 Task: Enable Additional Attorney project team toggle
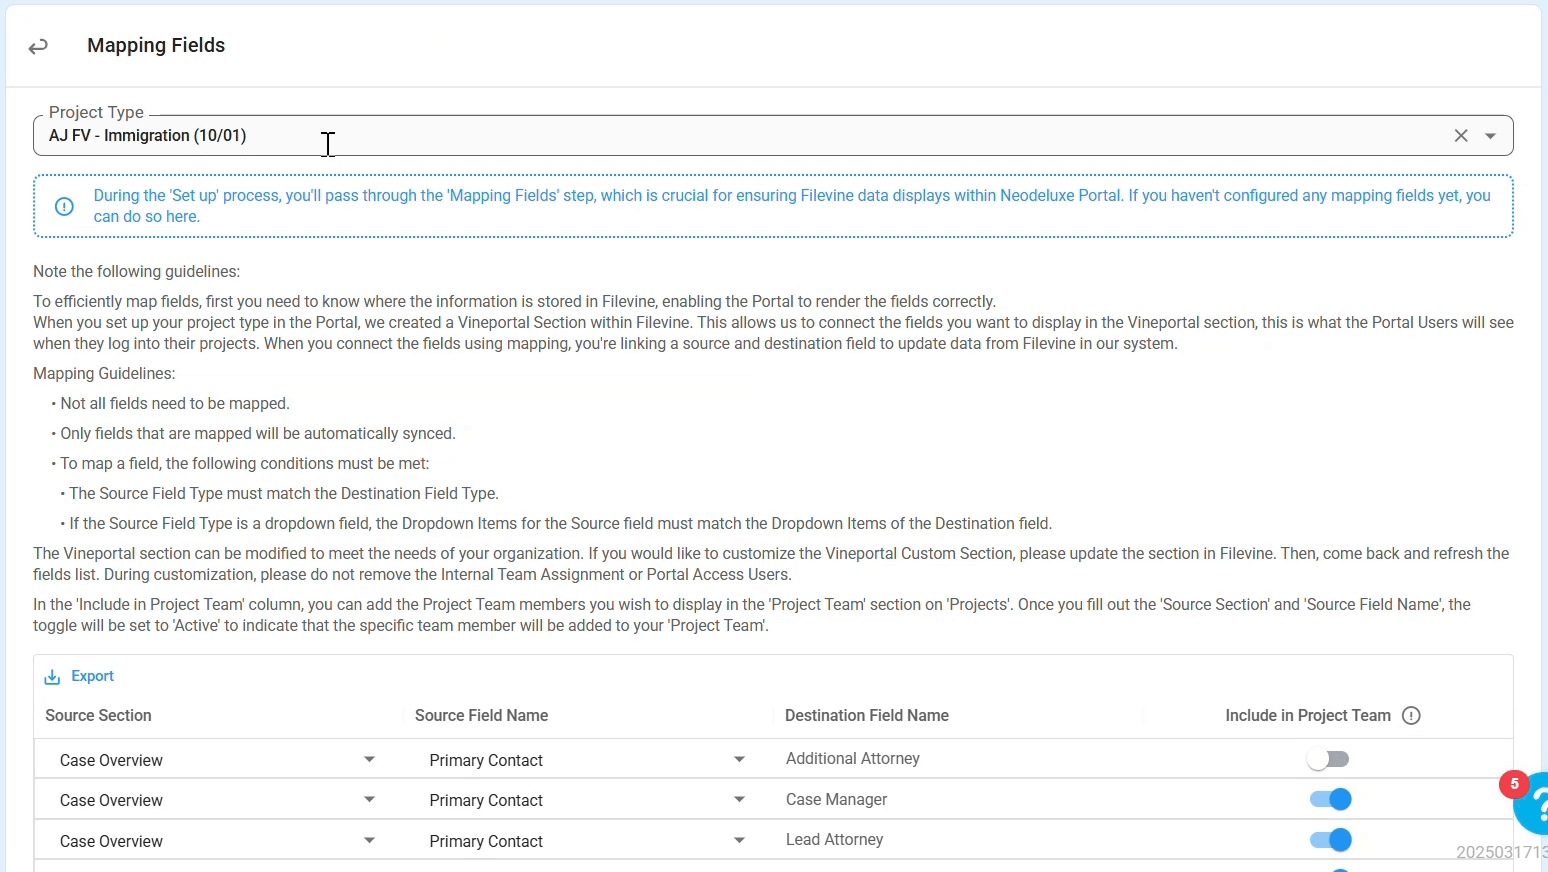1329,760
